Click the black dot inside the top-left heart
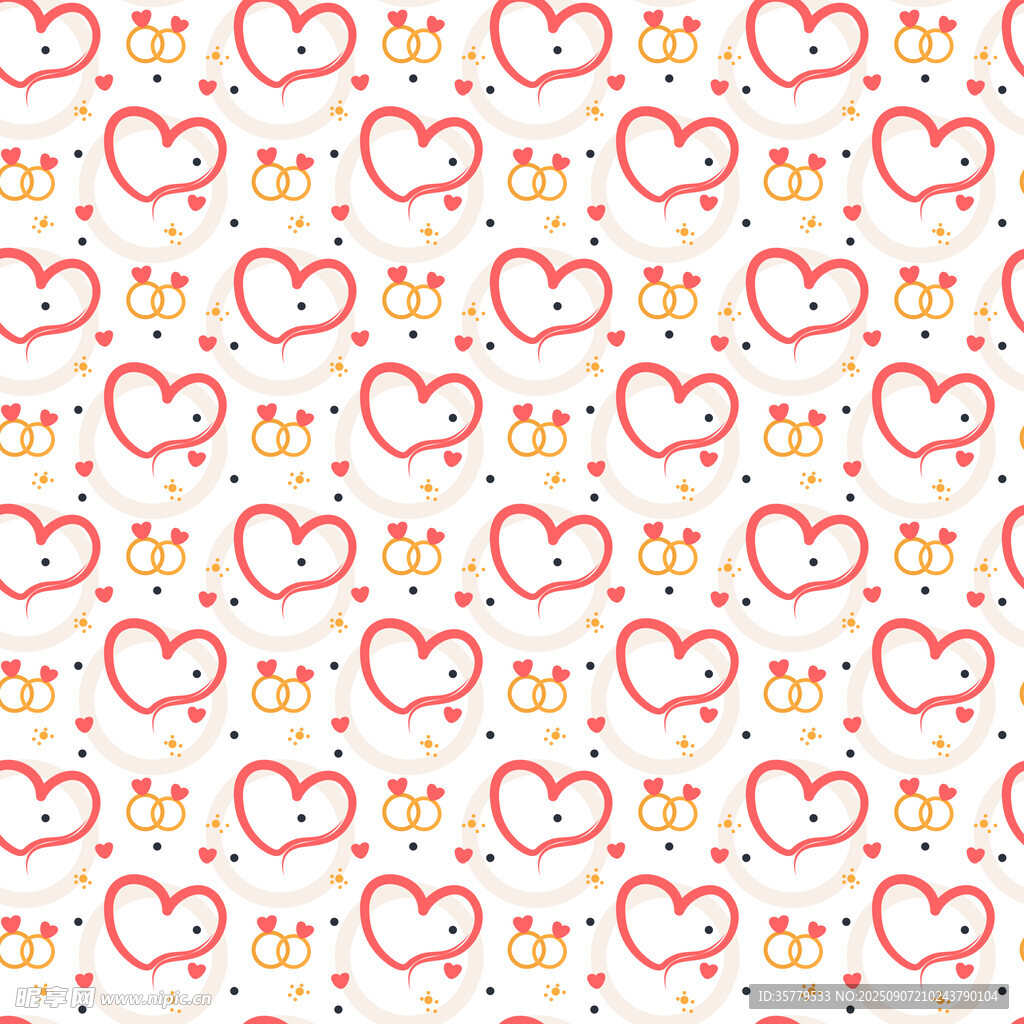The image size is (1024, 1024). tap(45, 50)
